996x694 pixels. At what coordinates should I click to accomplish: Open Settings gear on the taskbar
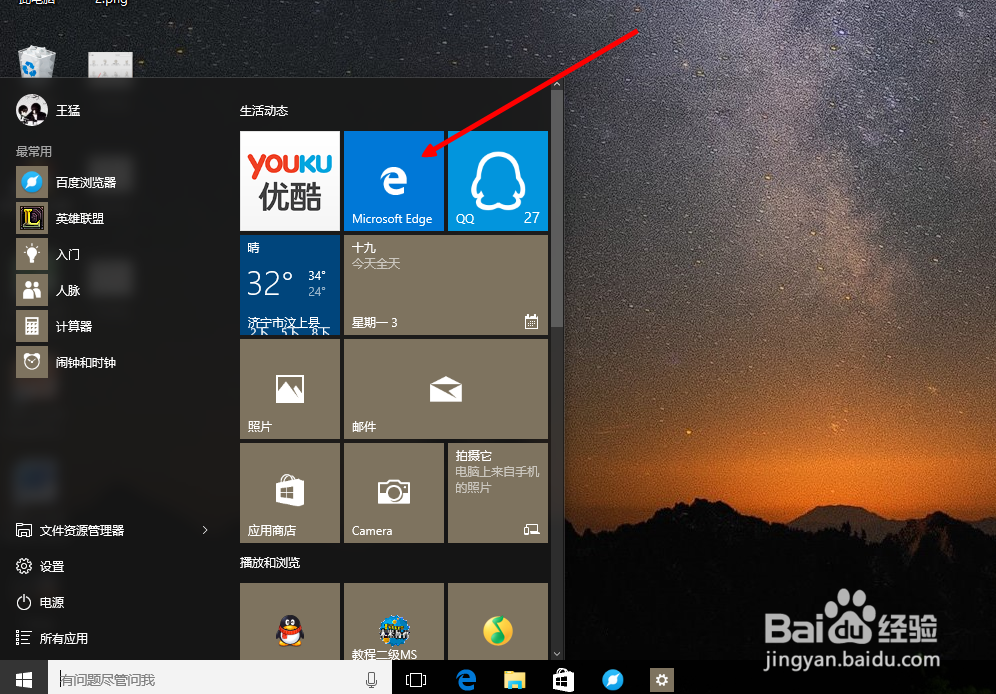click(x=662, y=680)
